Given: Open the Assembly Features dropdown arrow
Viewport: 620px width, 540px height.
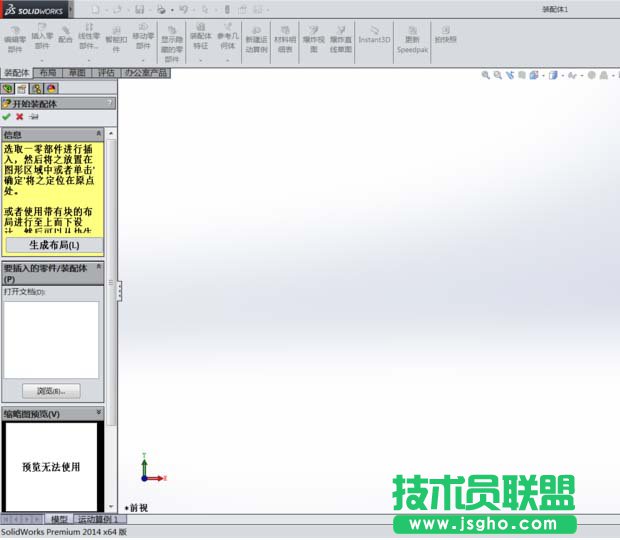Looking at the screenshot, I should pos(200,60).
